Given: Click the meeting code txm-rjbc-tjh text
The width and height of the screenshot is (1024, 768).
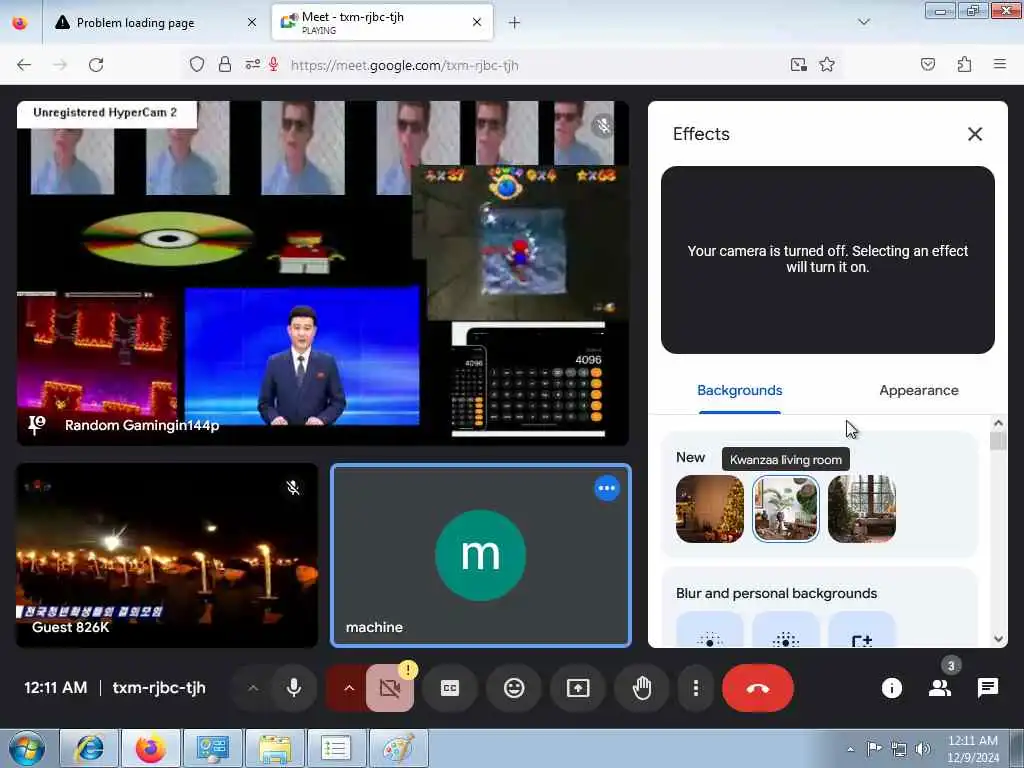Looking at the screenshot, I should (159, 688).
